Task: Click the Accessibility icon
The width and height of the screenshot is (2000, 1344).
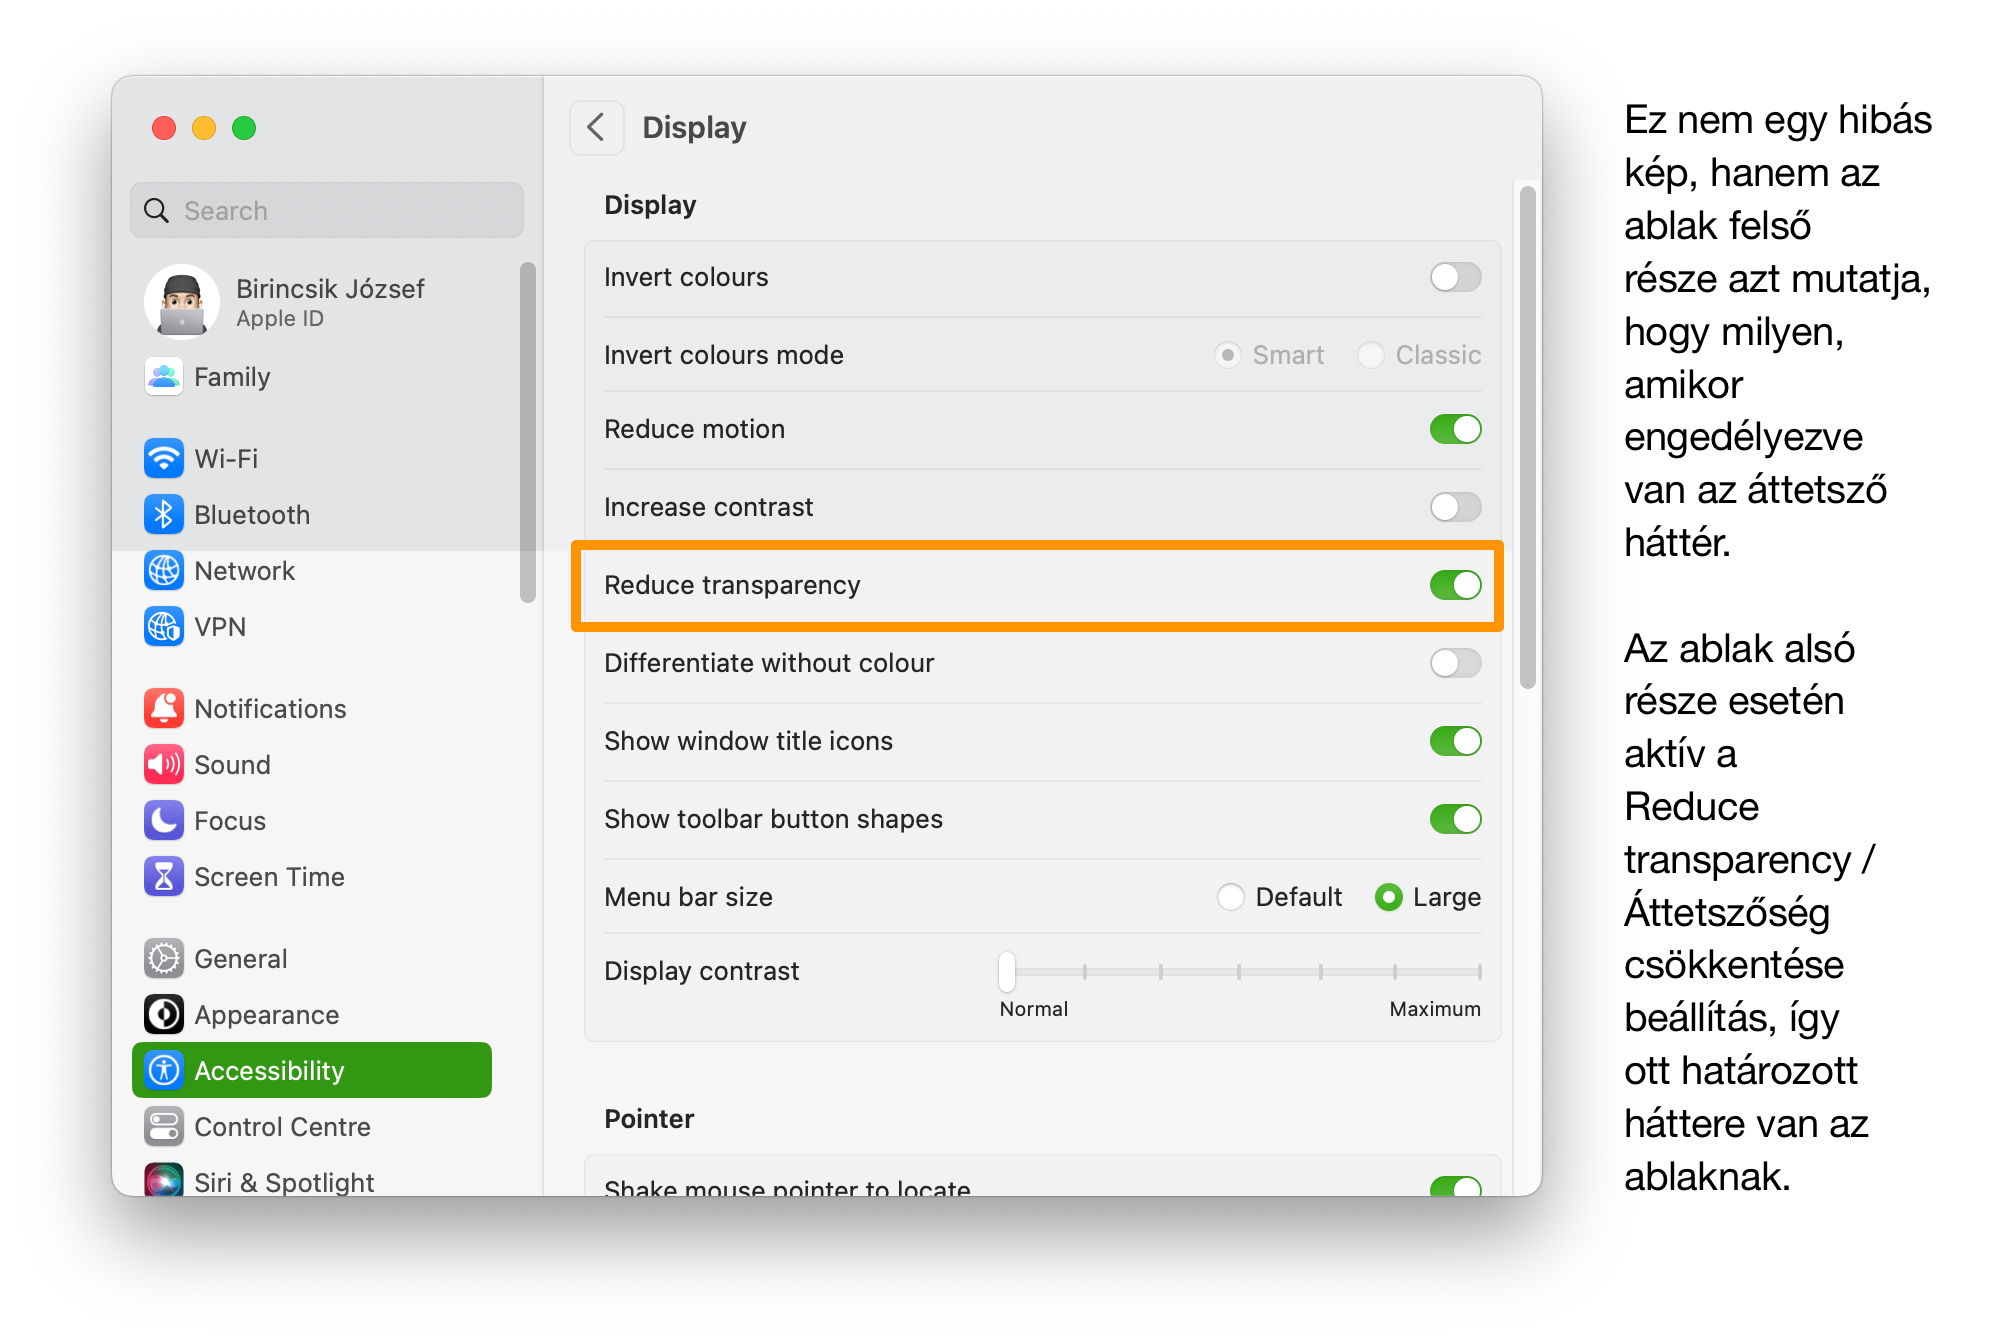Action: pos(164,1071)
